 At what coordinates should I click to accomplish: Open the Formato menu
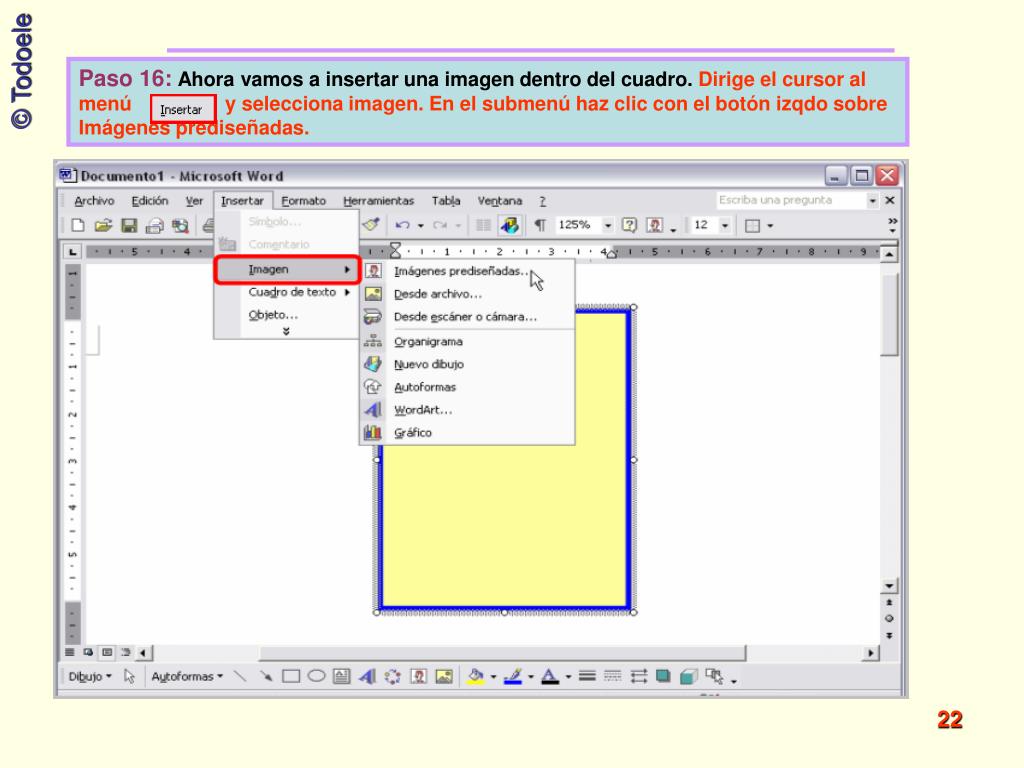(x=304, y=200)
